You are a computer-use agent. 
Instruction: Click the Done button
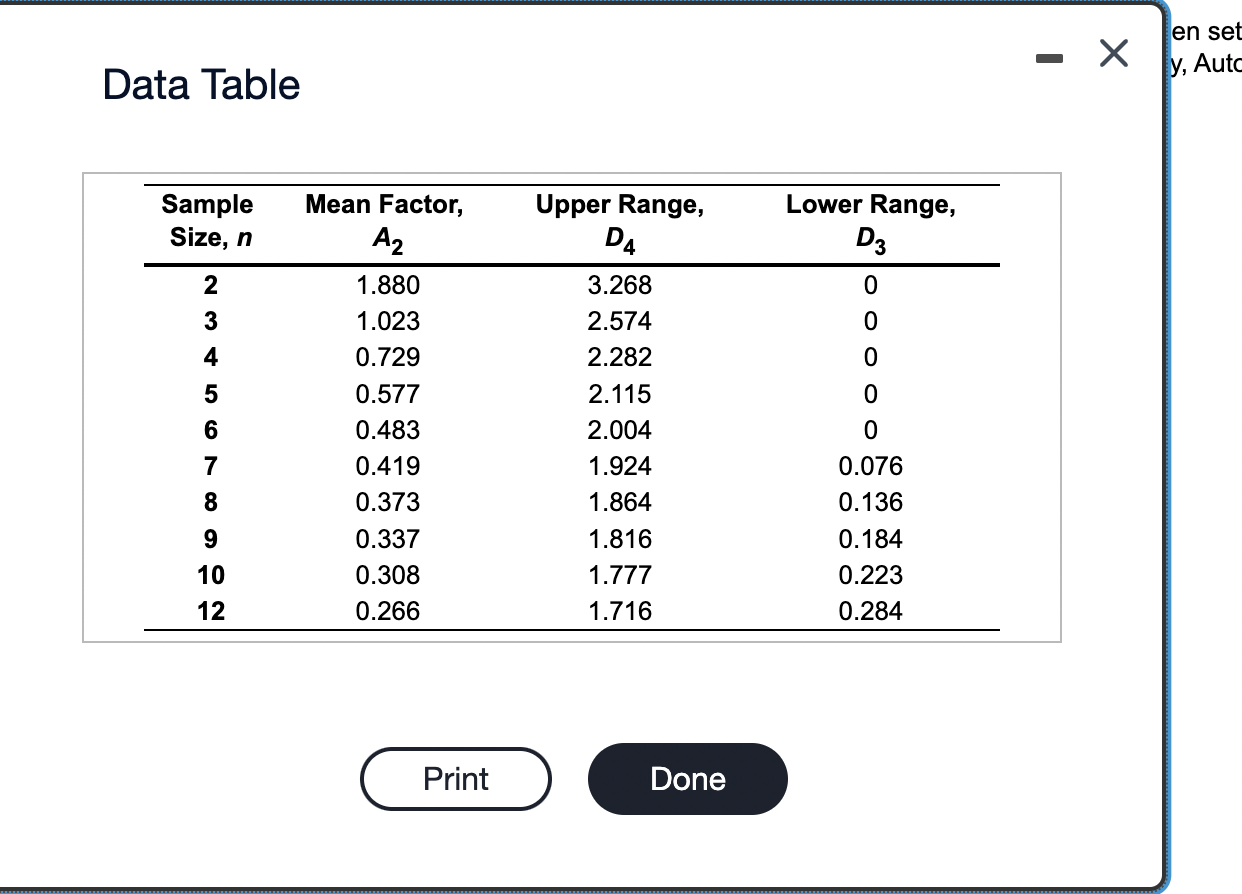point(687,778)
